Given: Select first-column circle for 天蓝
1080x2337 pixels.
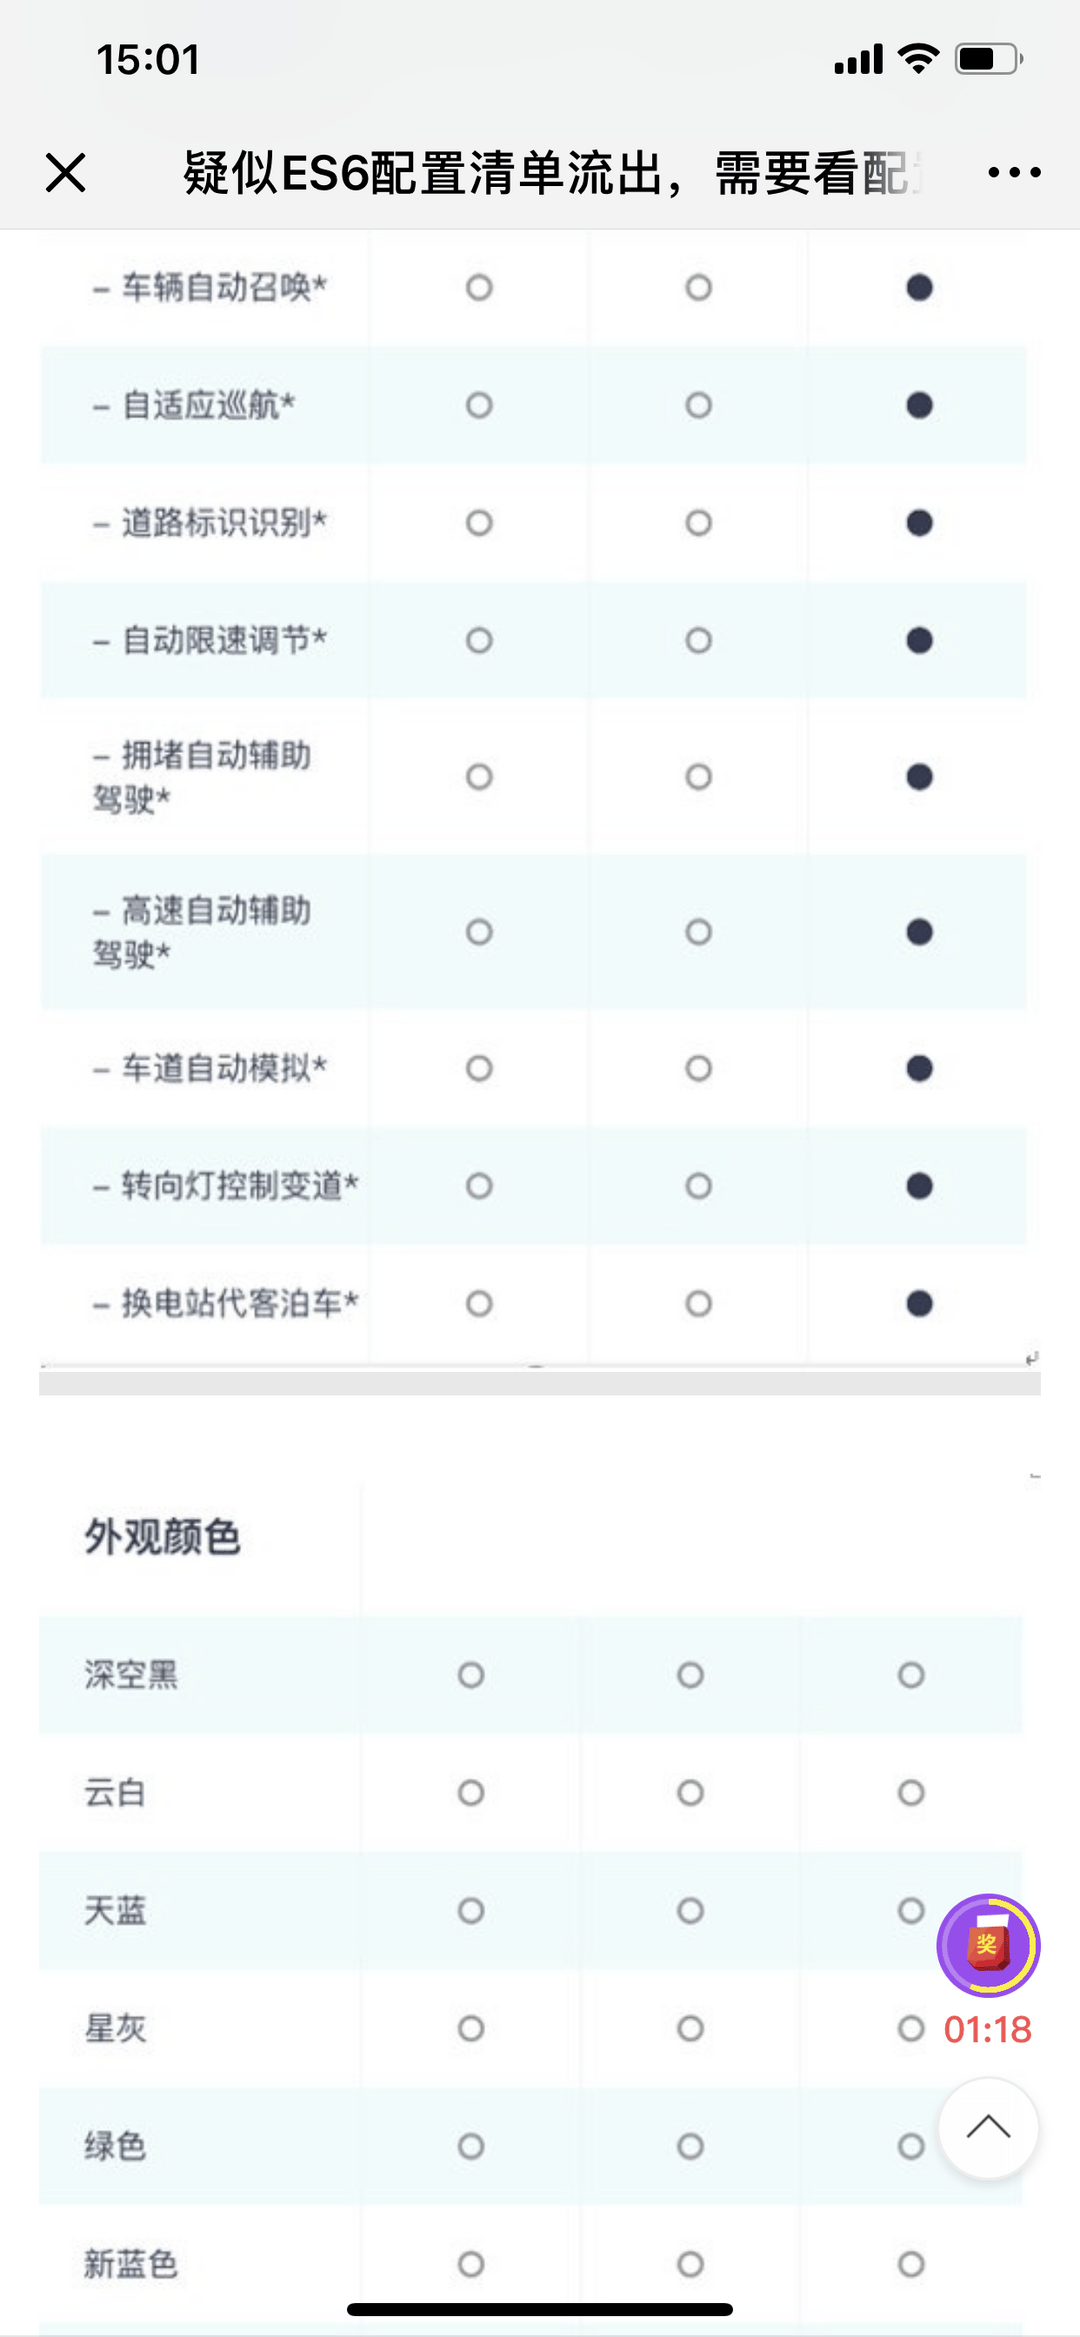Looking at the screenshot, I should (471, 1911).
